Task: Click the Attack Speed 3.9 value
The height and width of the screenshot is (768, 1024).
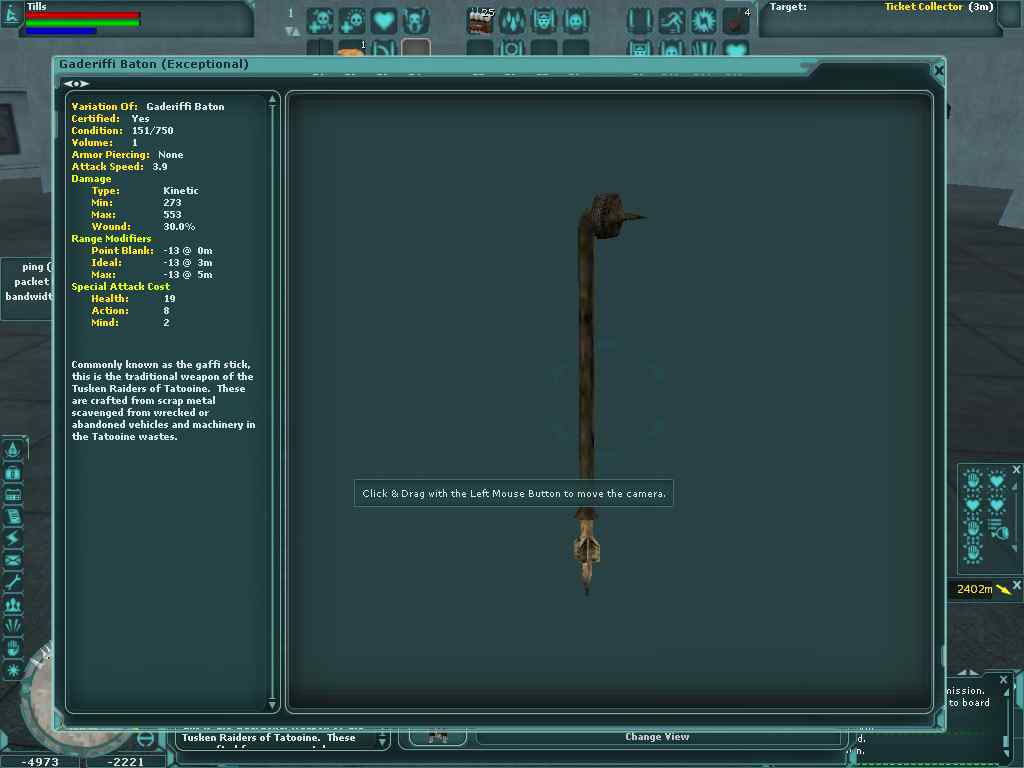Action: pos(160,167)
